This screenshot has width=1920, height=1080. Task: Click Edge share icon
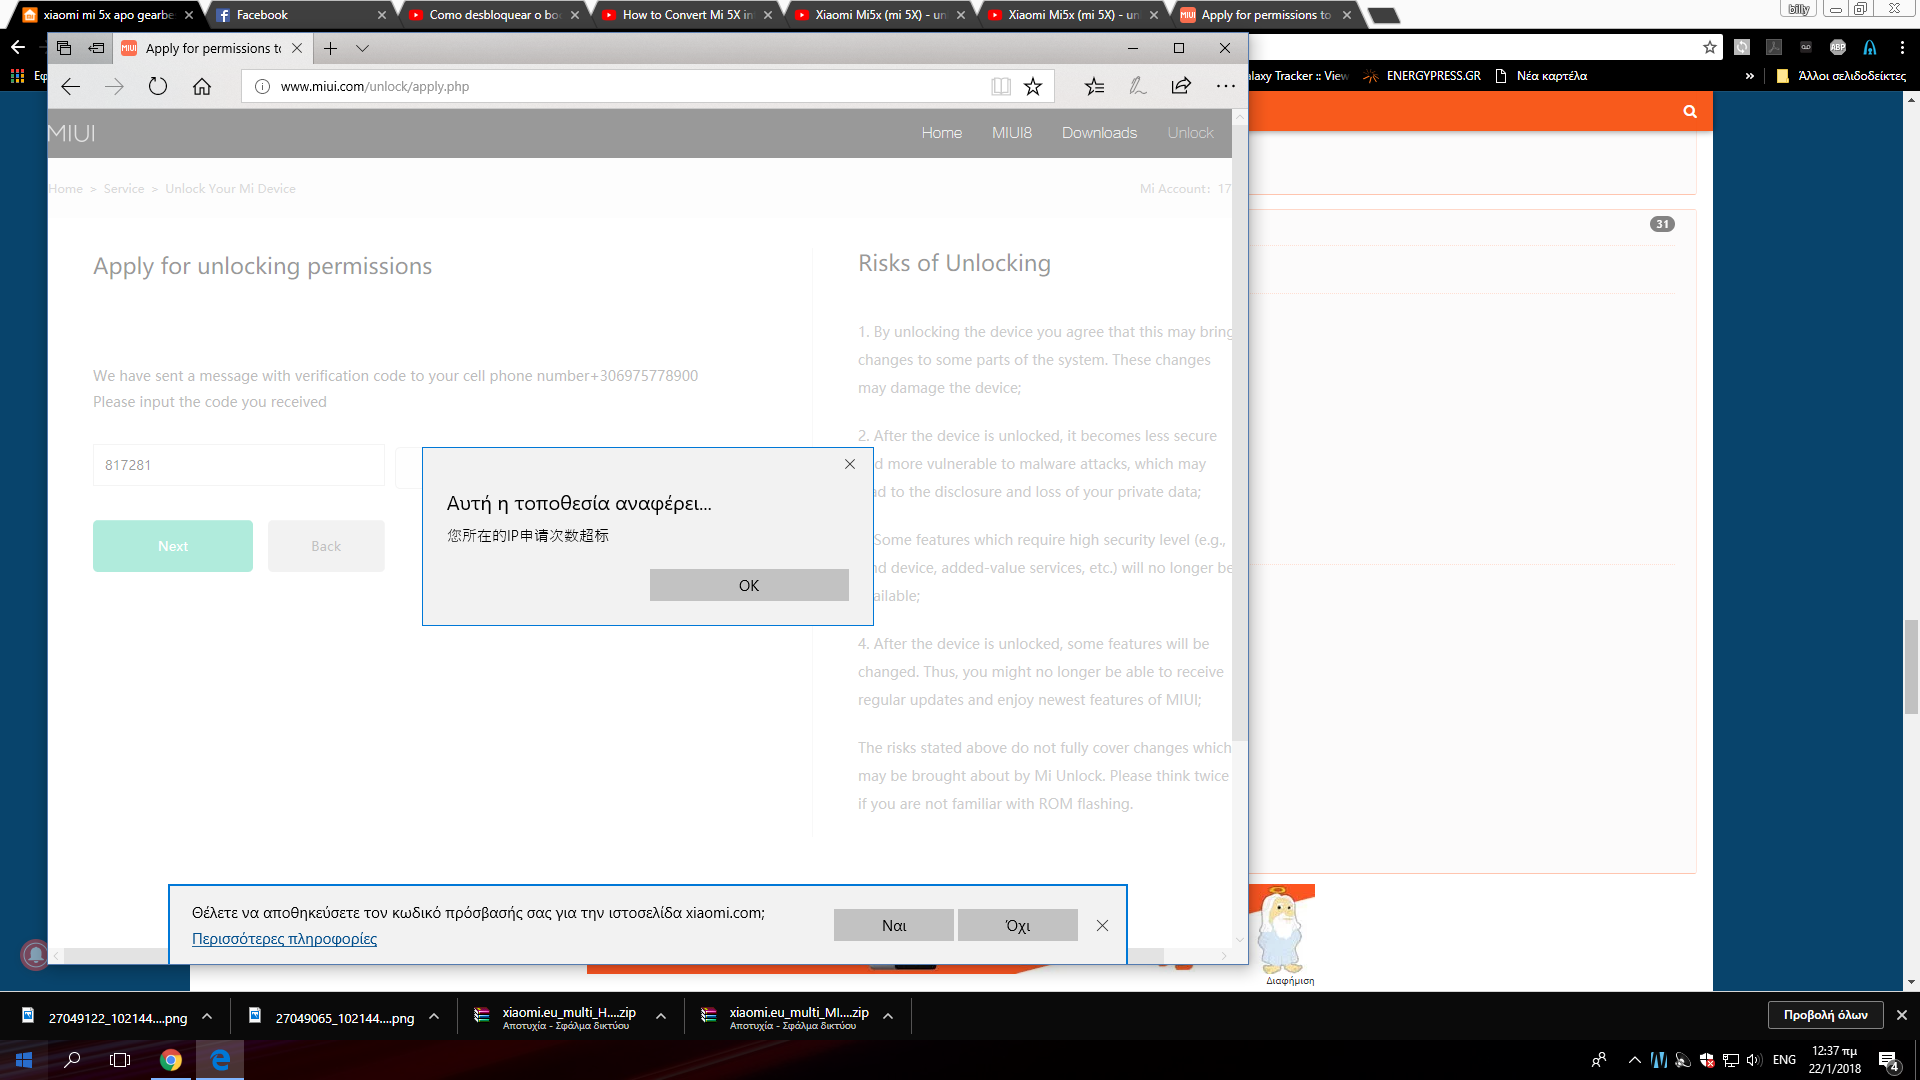(x=1181, y=87)
